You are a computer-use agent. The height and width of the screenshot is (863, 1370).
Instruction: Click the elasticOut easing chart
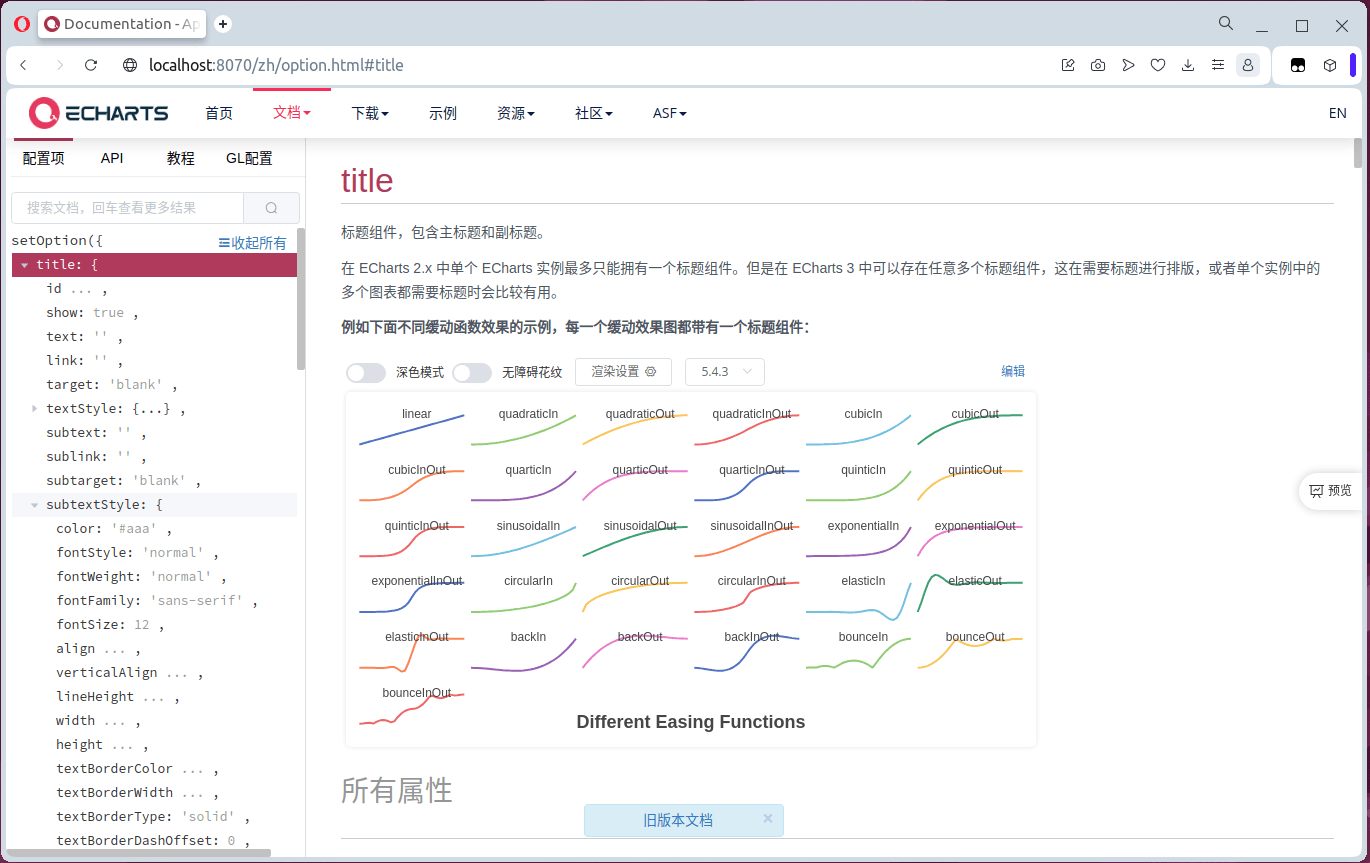pyautogui.click(x=970, y=593)
